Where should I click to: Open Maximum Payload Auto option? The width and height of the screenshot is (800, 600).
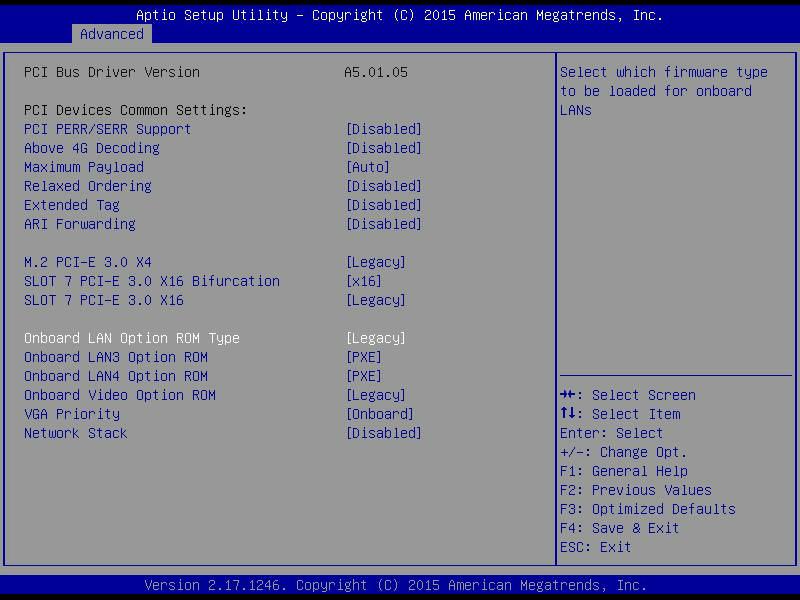(x=367, y=167)
